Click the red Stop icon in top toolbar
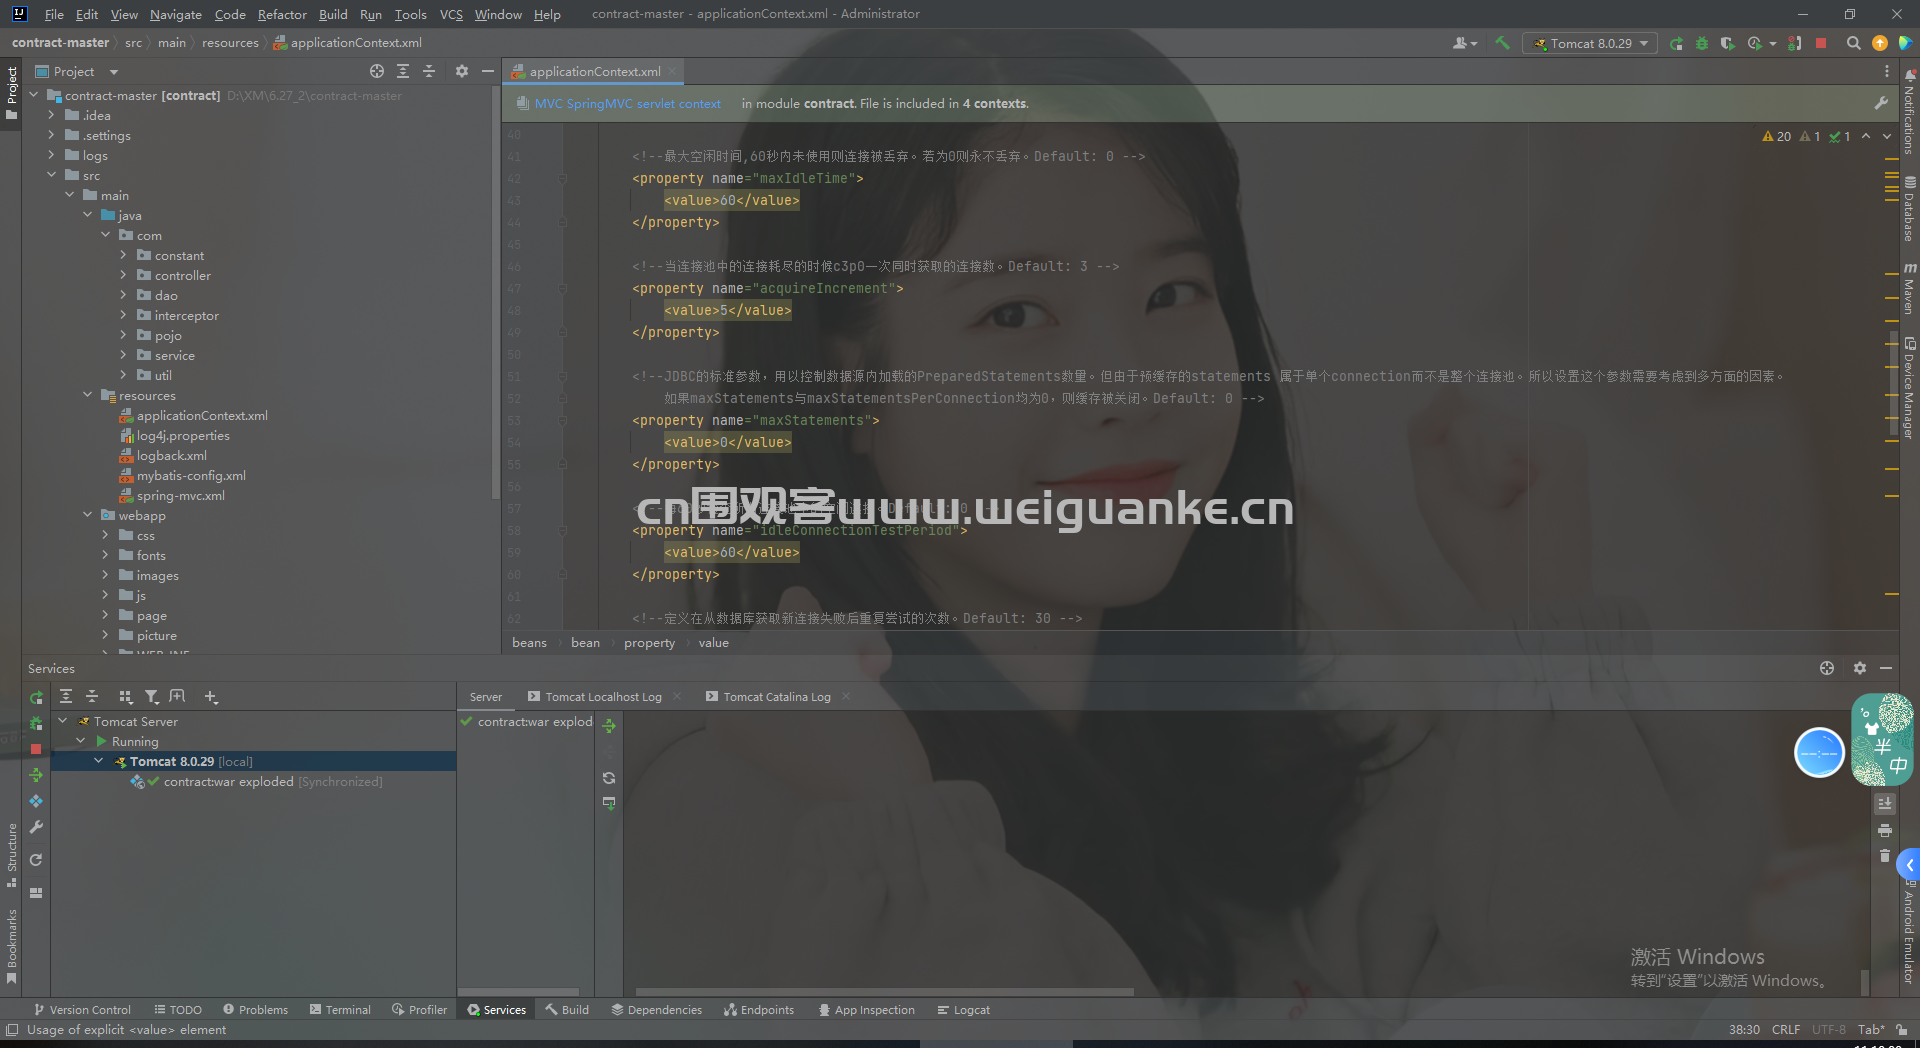 click(x=1821, y=43)
